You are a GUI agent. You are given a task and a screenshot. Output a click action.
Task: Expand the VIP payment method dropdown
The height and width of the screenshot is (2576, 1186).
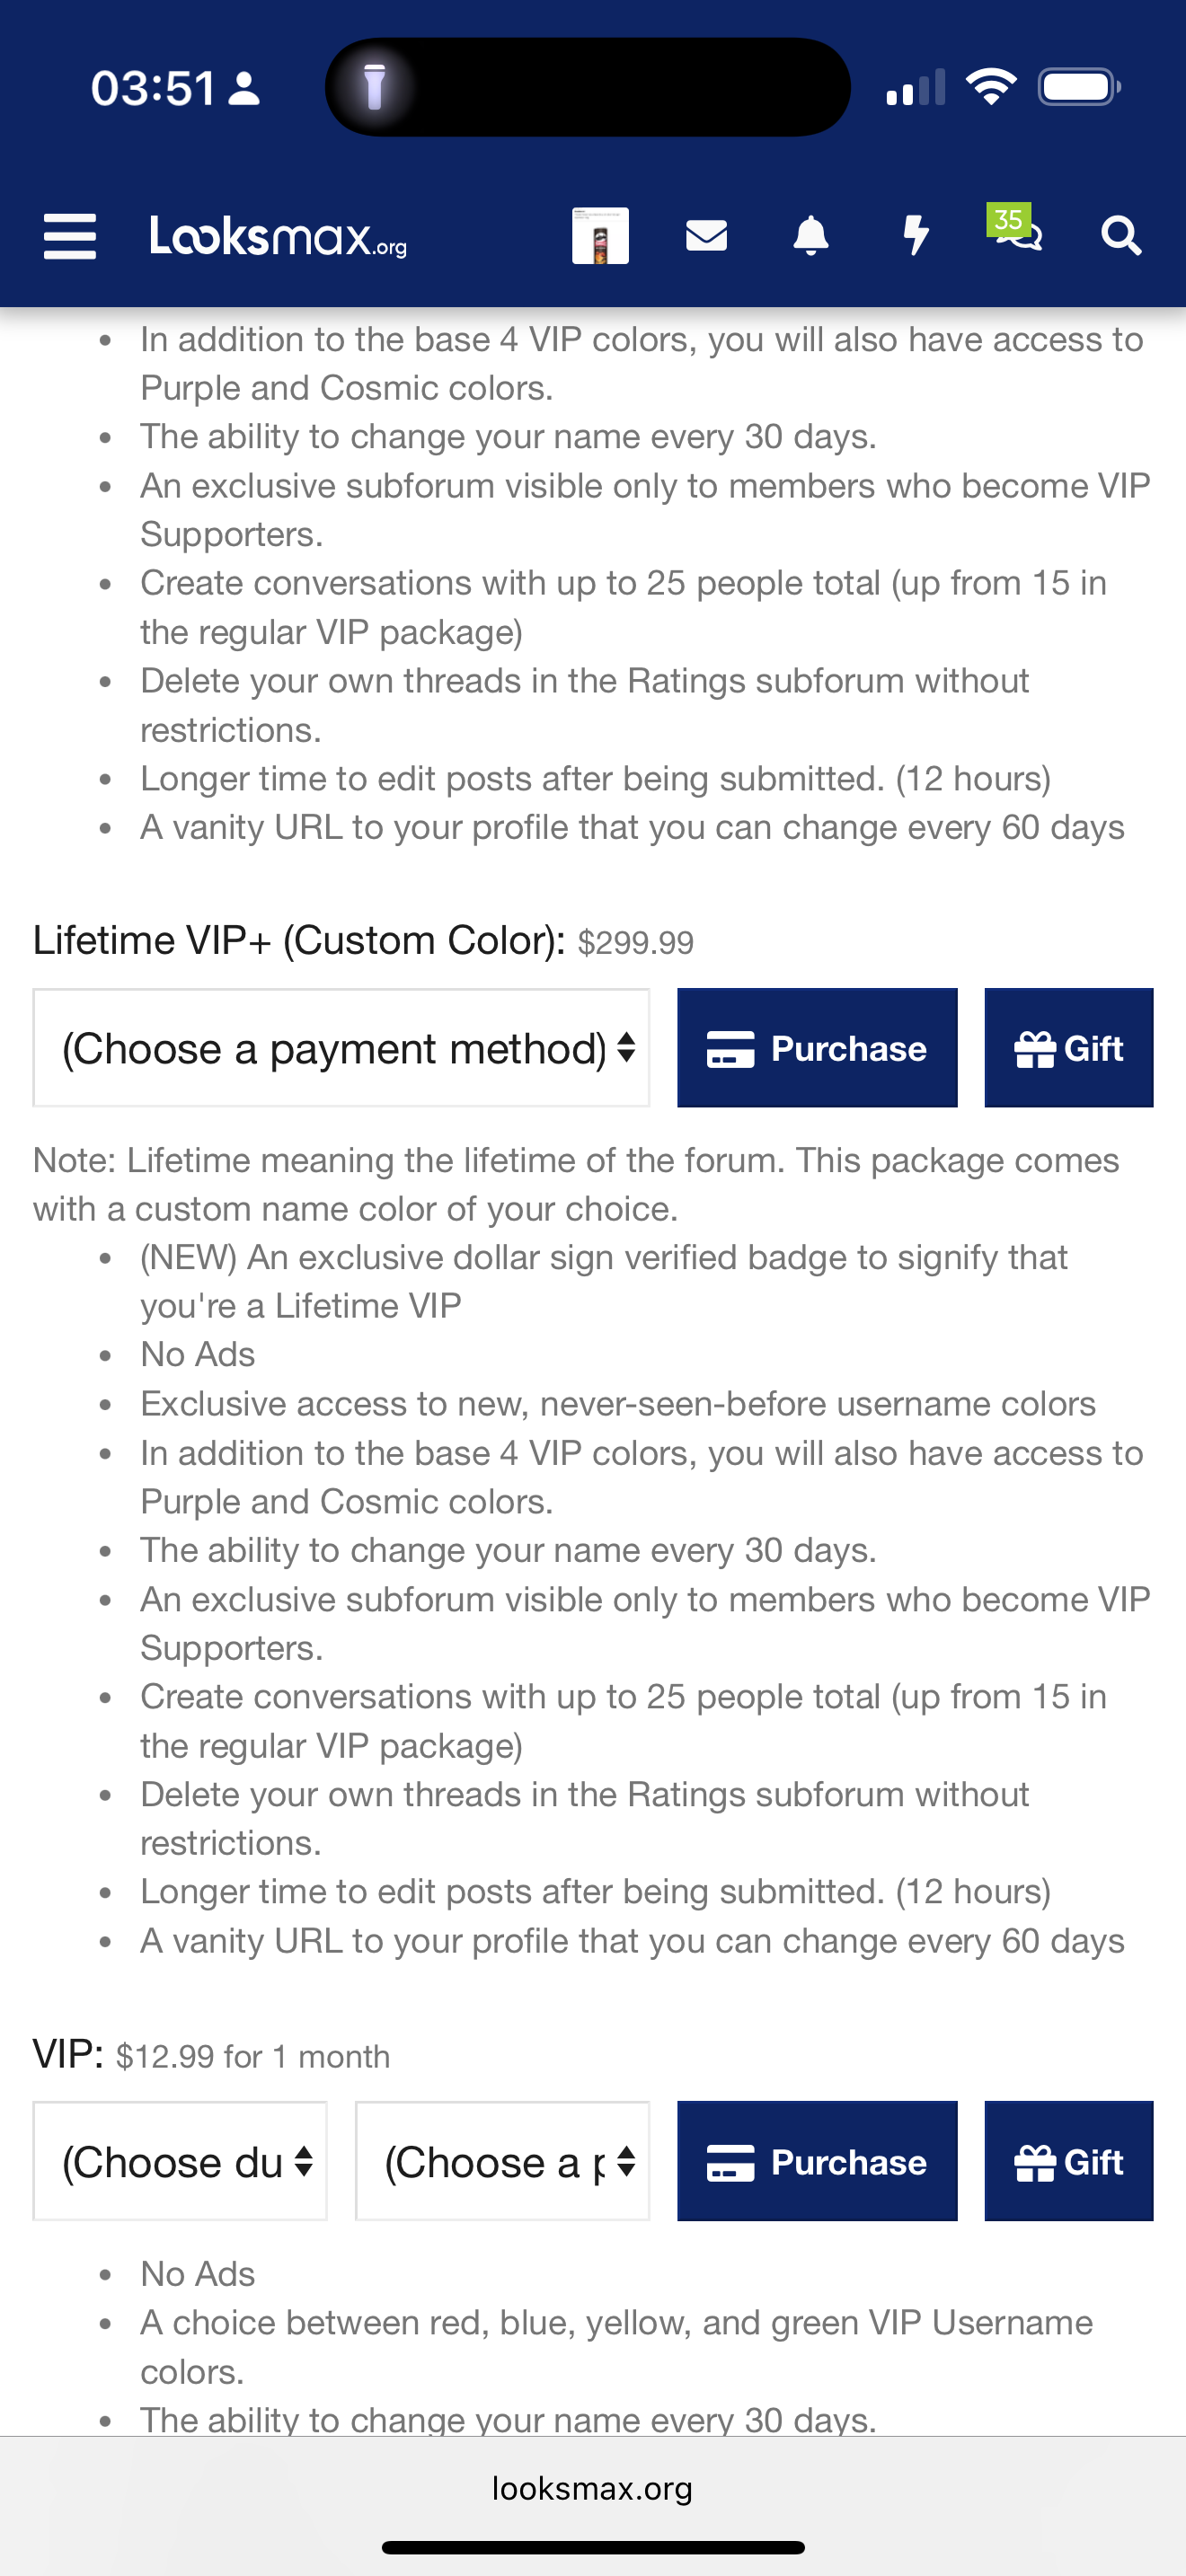(502, 2161)
